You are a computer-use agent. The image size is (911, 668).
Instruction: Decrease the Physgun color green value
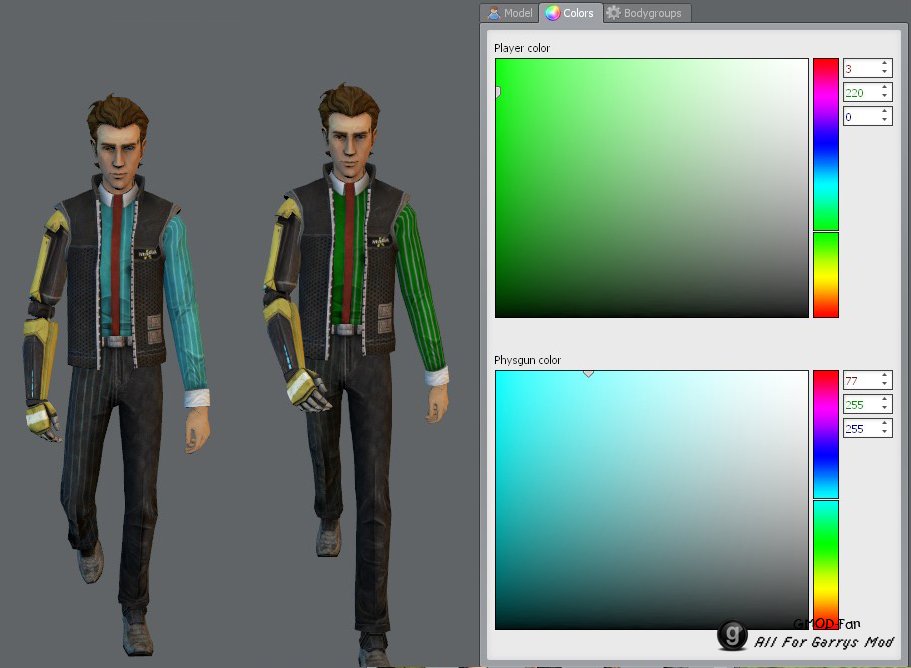tap(884, 408)
